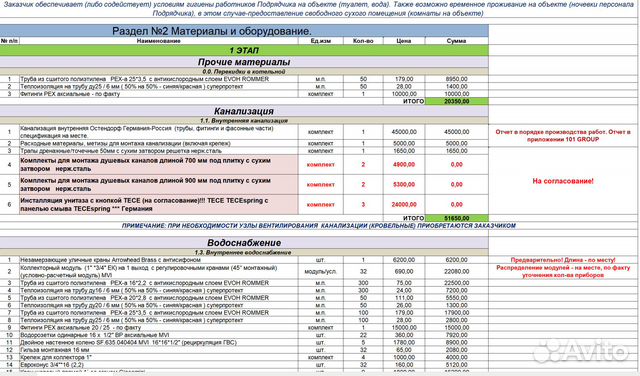Click the TECE TECEspring installation item cell

tap(159, 205)
